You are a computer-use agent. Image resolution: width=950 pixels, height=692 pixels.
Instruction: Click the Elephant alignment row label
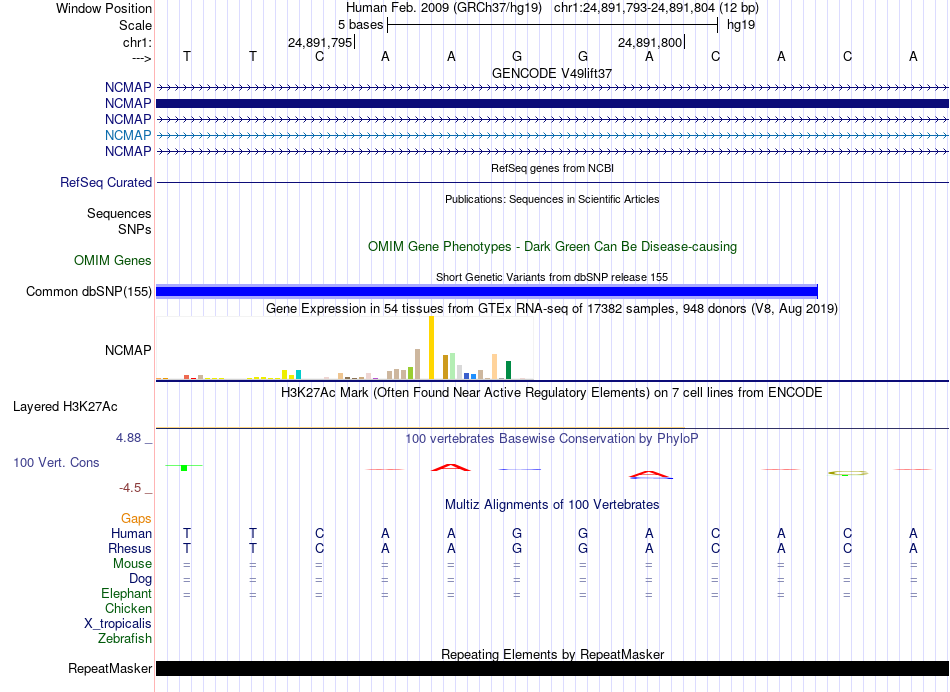[x=126, y=594]
